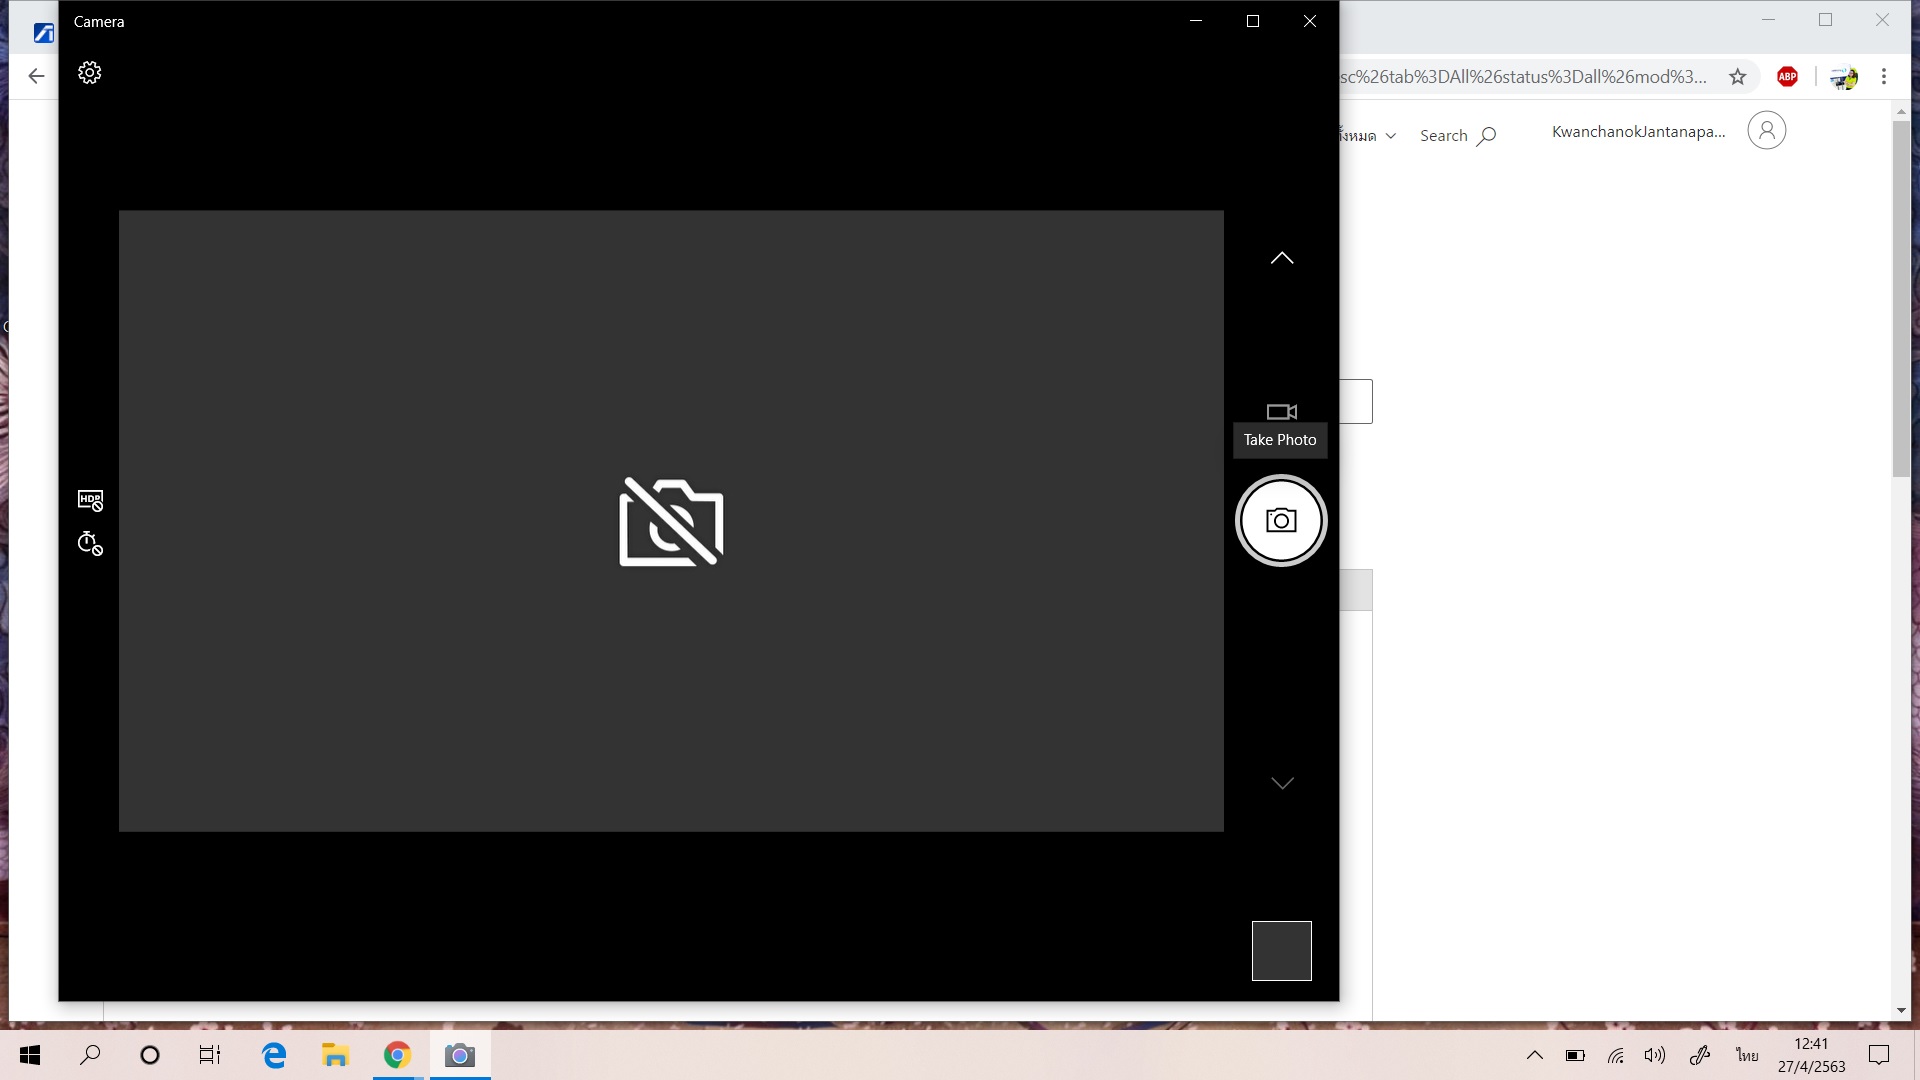Switch to video recording mode
Screen dimensions: 1920x1080
pos(1281,412)
